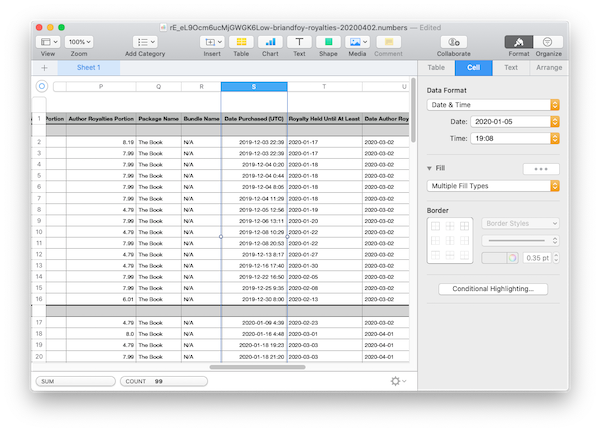Open the Arrange inspector tab
The width and height of the screenshot is (600, 432).
tap(549, 68)
